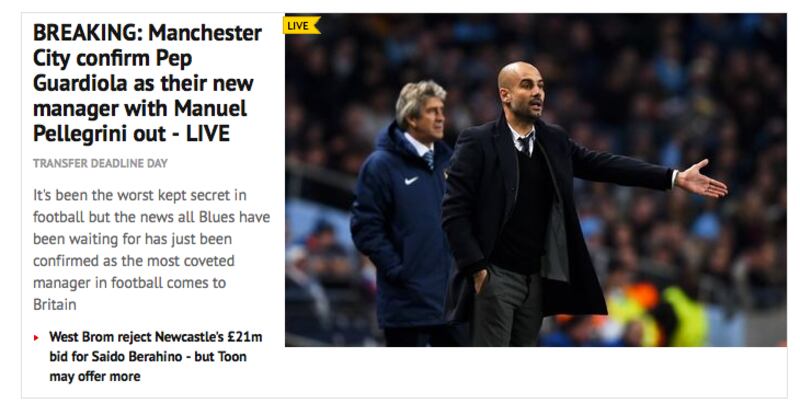800x415 pixels.
Task: Click 'may offer more' in related story
Action: (x=95, y=376)
